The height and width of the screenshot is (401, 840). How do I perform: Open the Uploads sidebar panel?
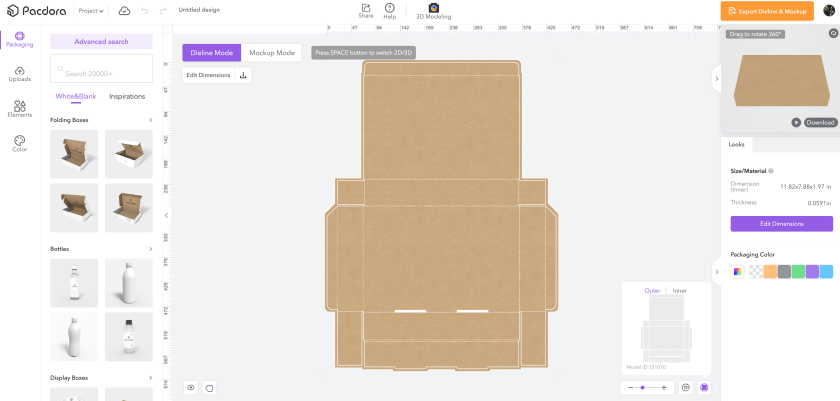(x=19, y=73)
